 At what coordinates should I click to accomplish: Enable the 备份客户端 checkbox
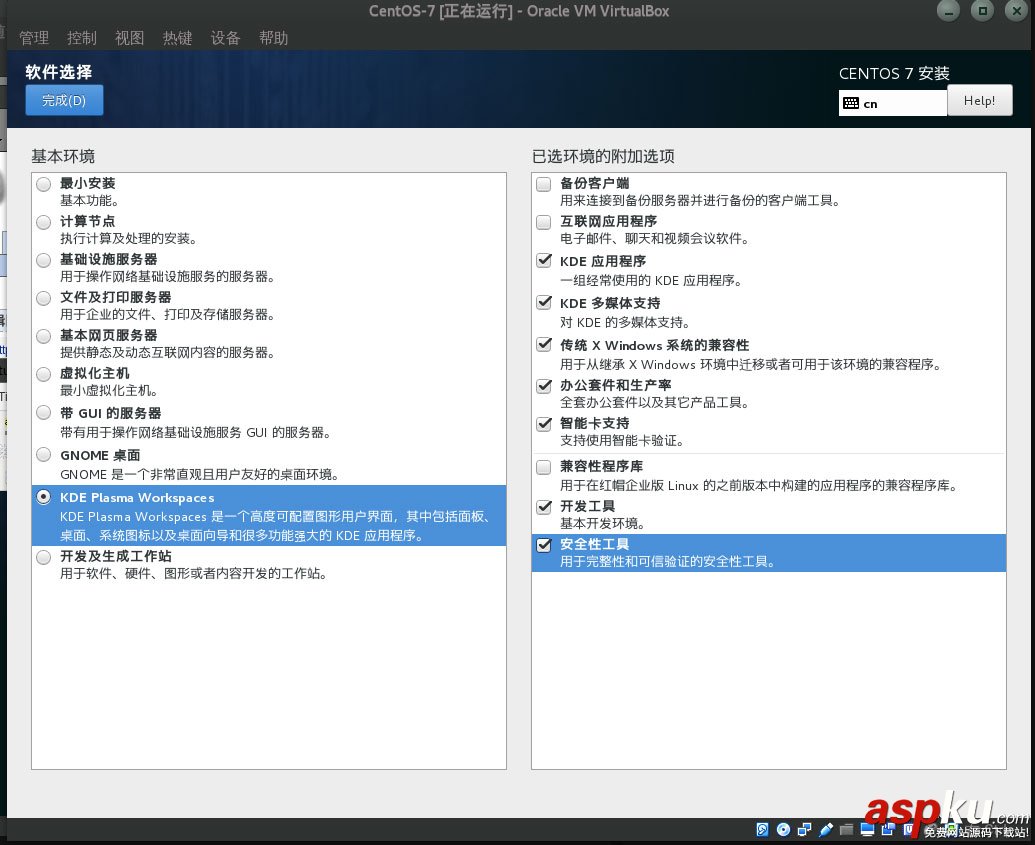tap(543, 183)
